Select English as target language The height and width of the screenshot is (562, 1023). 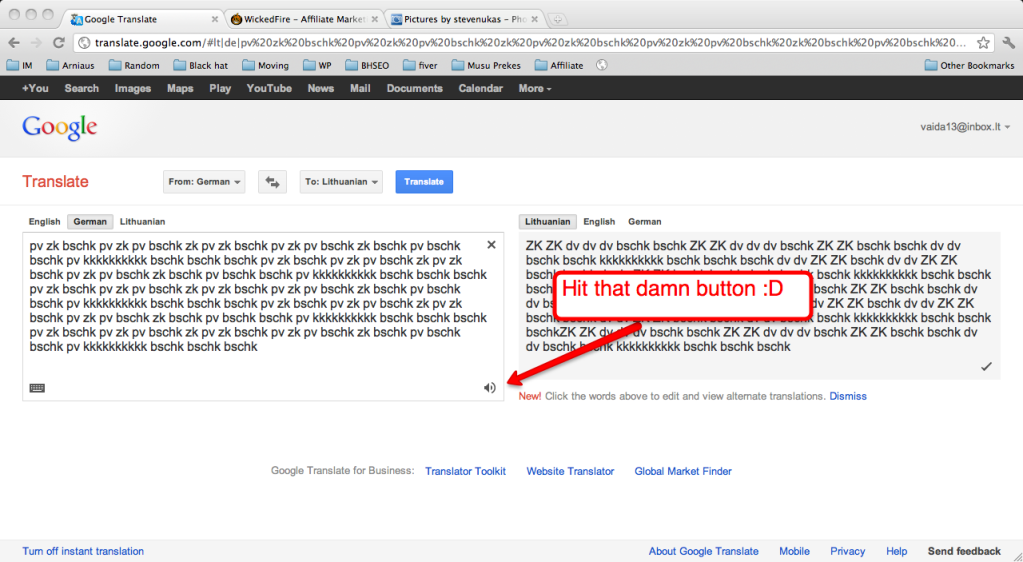pyautogui.click(x=599, y=222)
